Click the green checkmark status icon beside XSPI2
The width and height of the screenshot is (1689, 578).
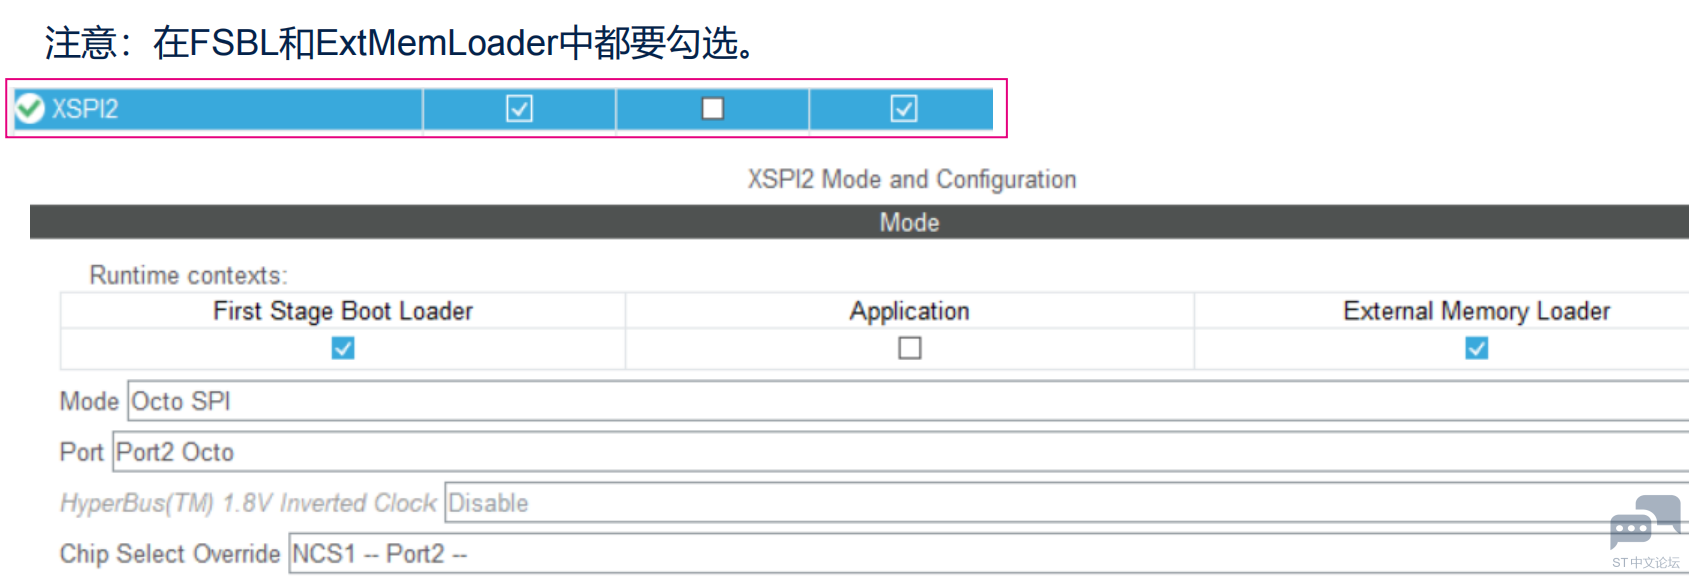click(30, 108)
